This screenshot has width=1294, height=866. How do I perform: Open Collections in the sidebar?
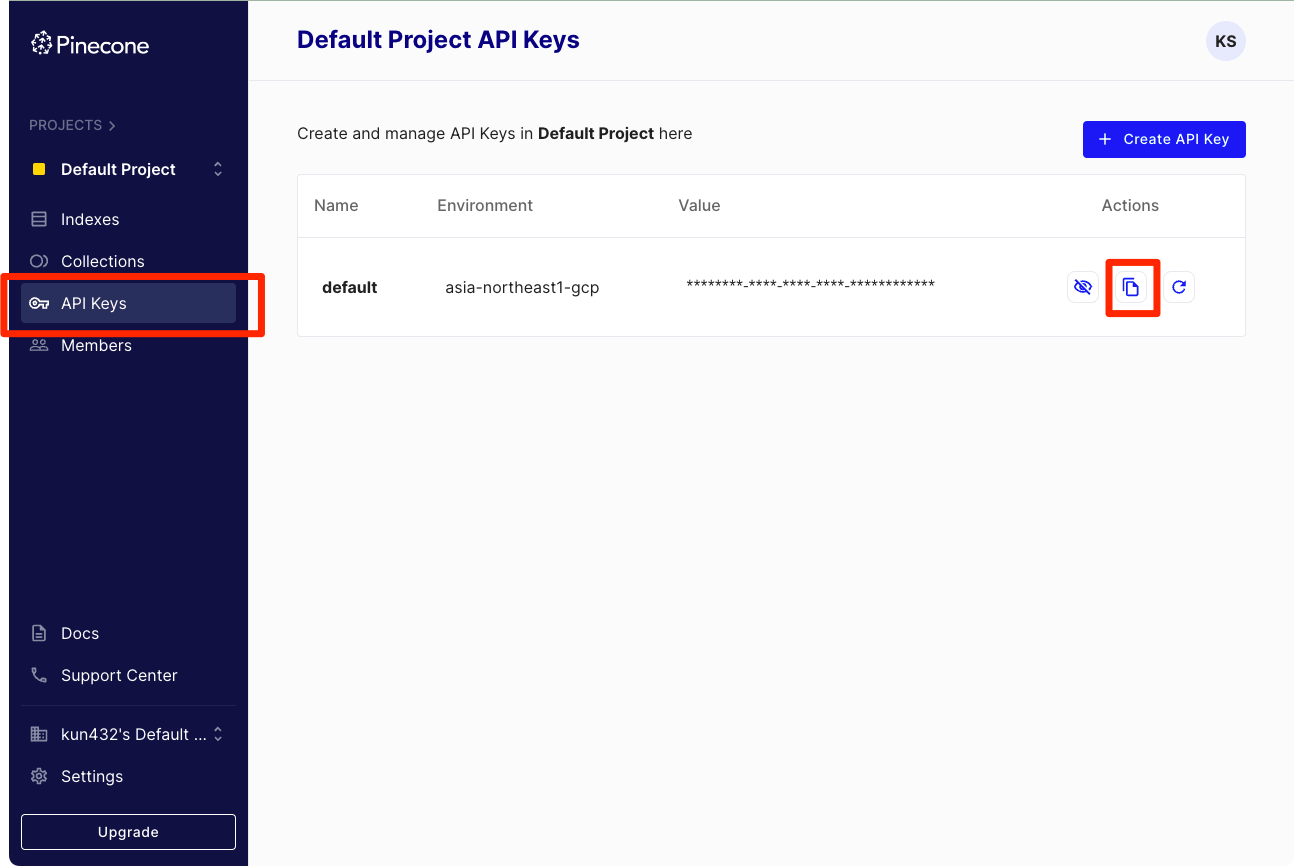click(128, 261)
